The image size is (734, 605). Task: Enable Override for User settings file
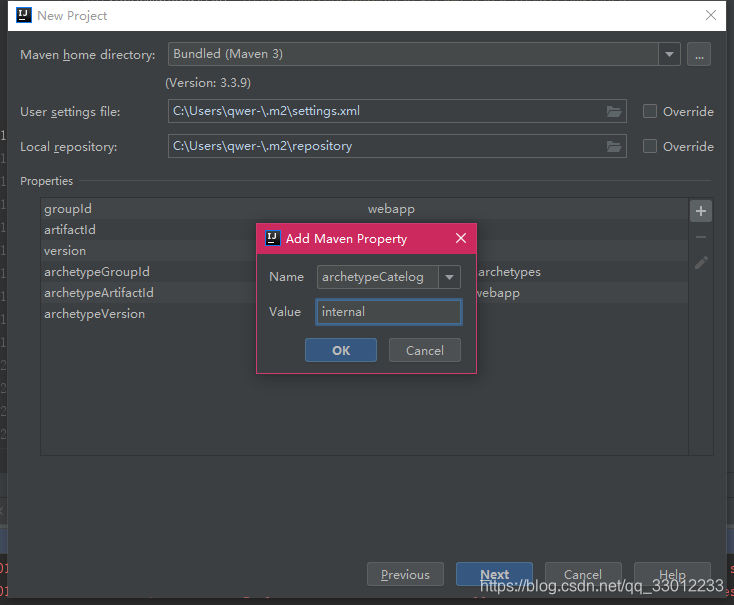pos(650,111)
